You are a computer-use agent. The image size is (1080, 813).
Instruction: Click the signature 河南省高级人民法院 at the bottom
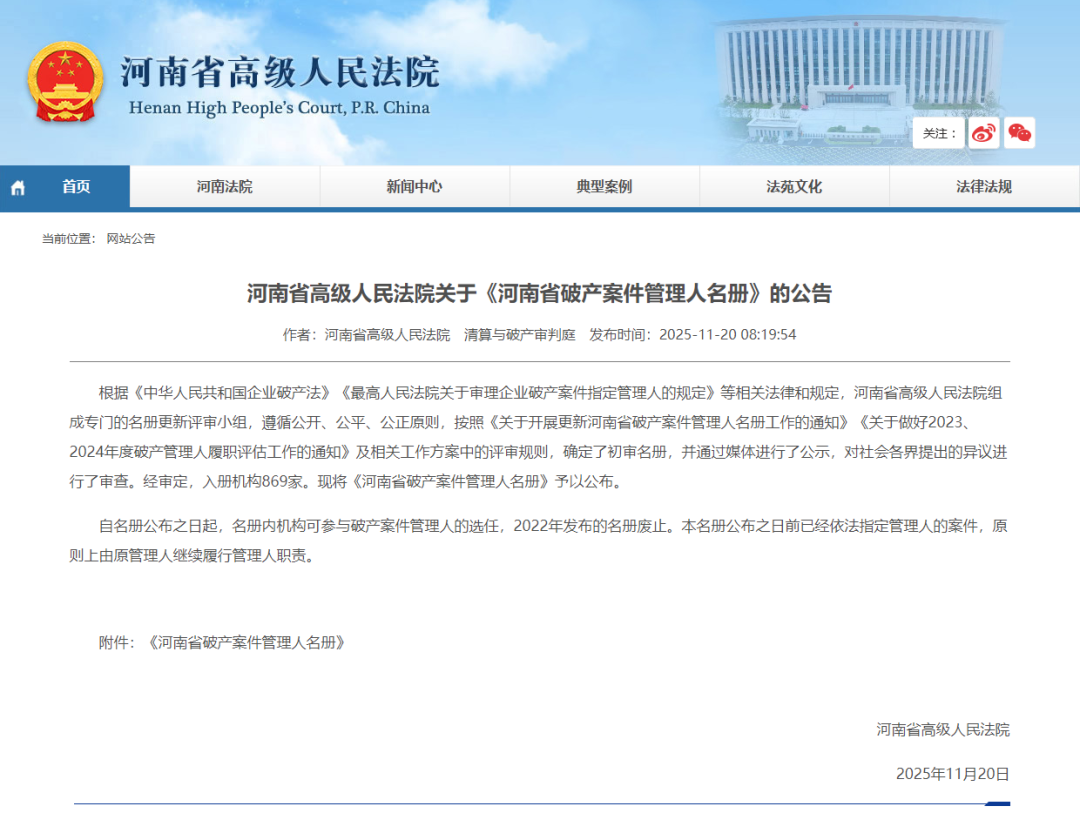point(943,730)
